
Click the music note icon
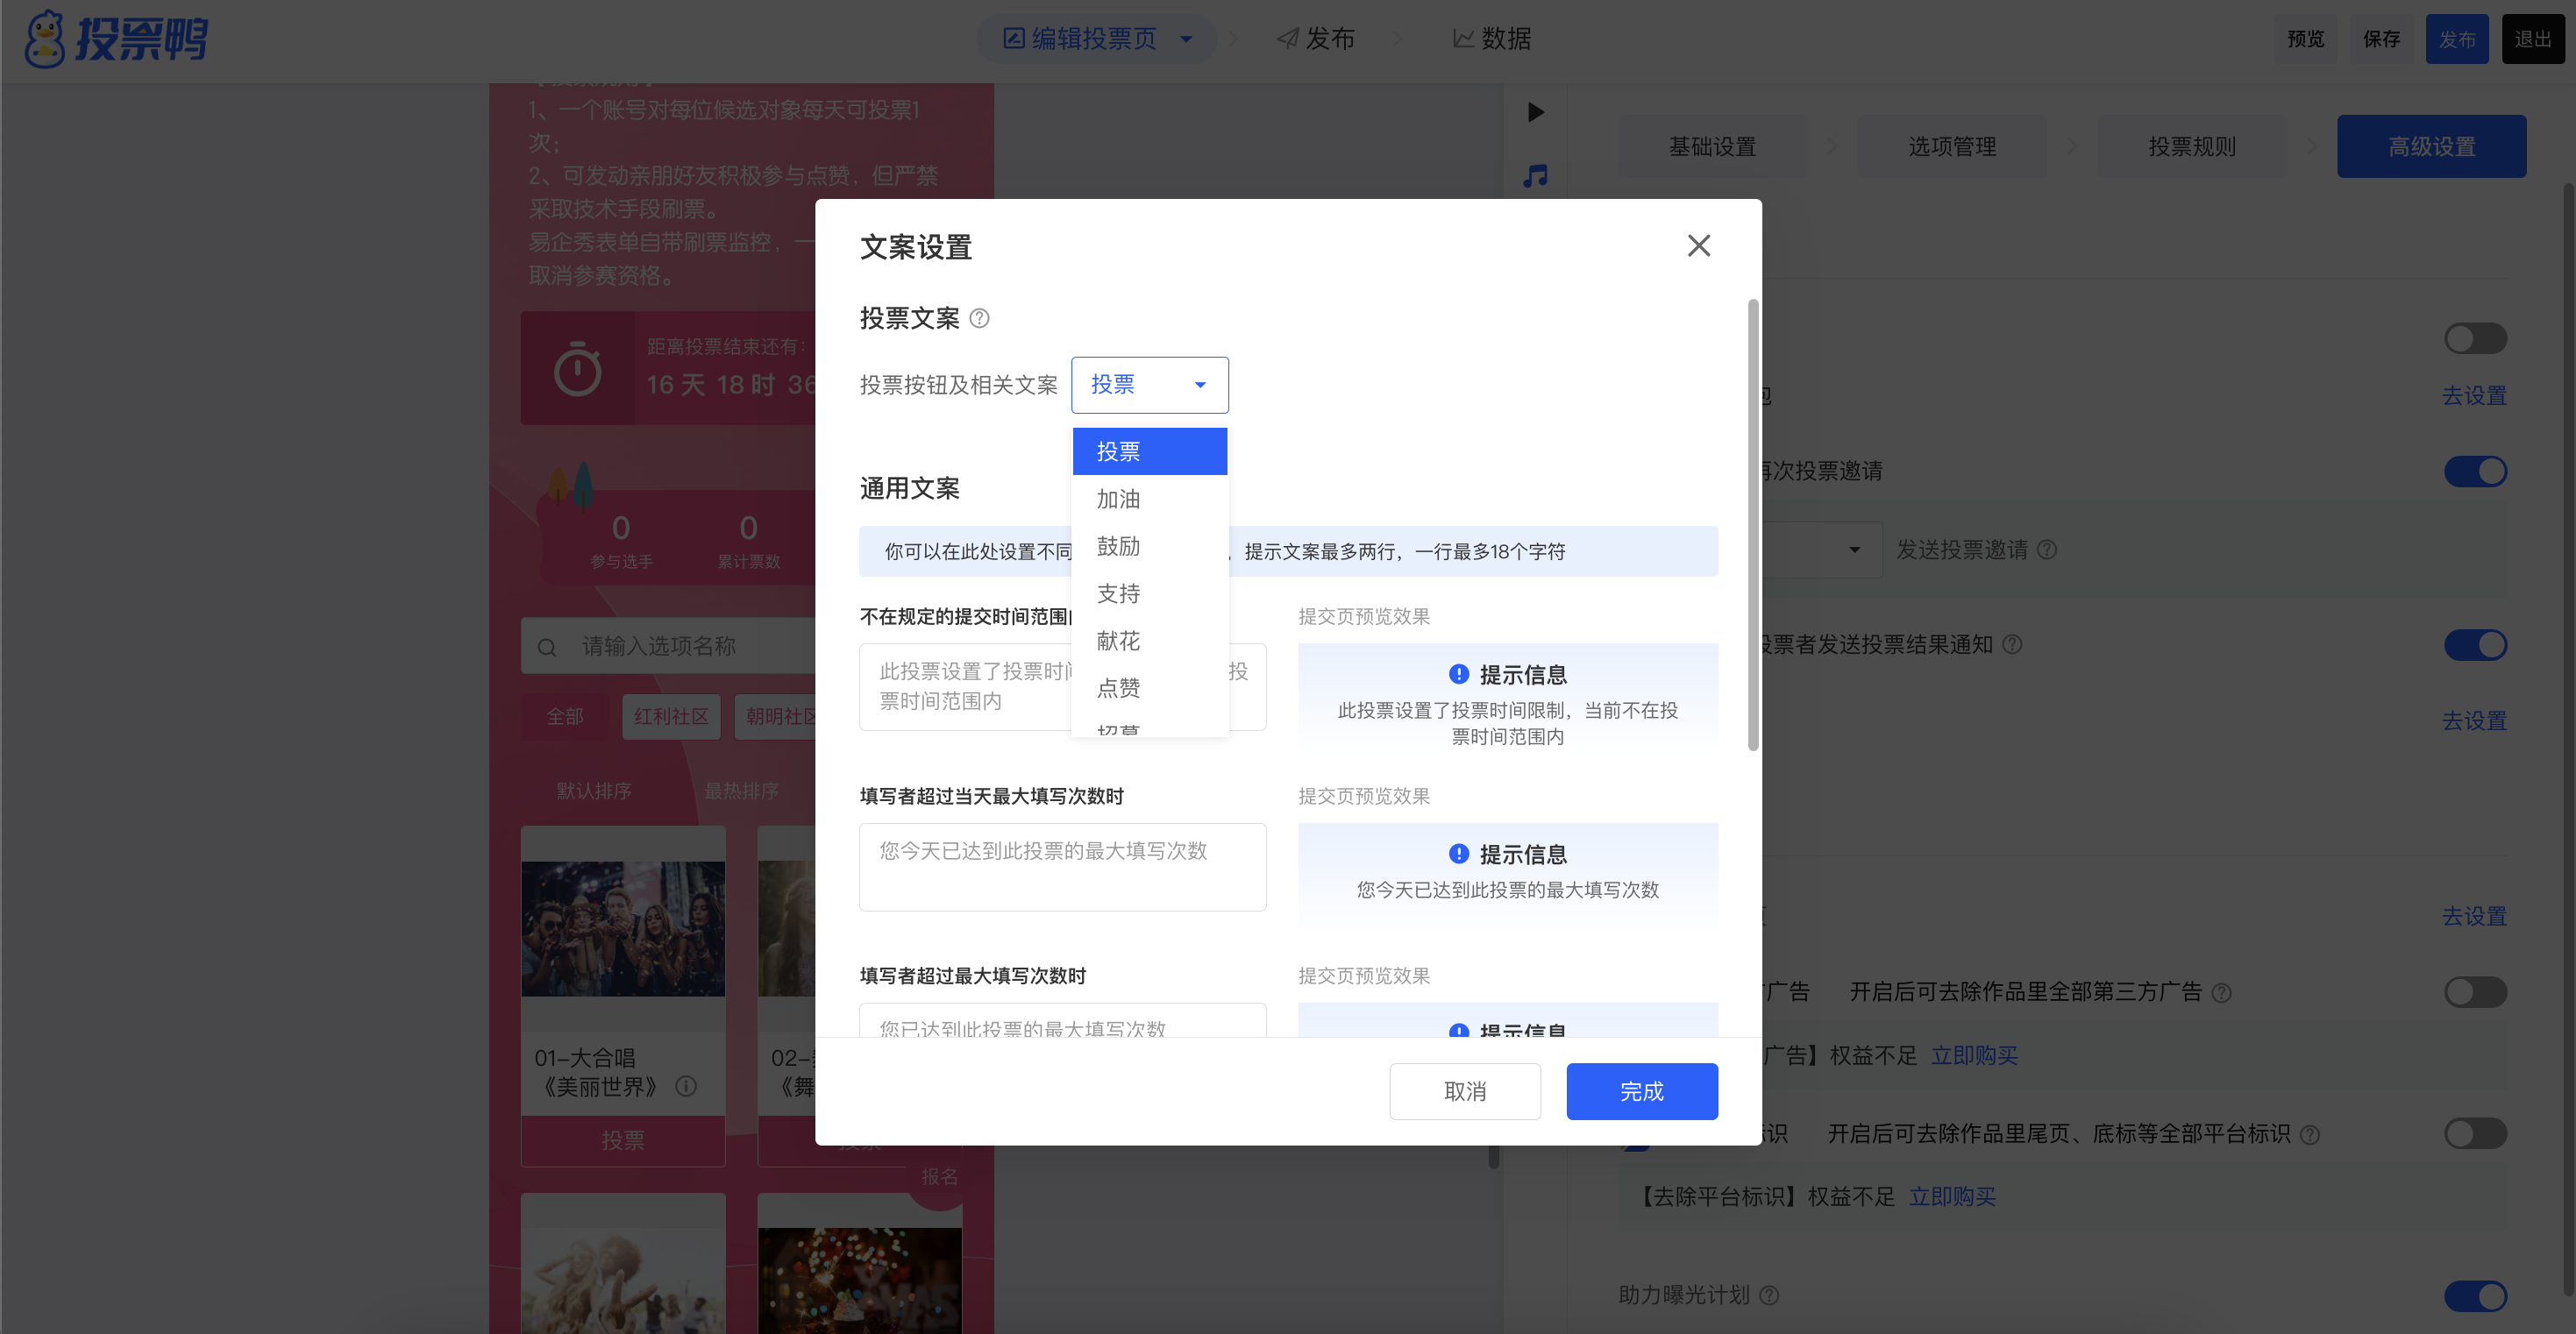click(1535, 176)
